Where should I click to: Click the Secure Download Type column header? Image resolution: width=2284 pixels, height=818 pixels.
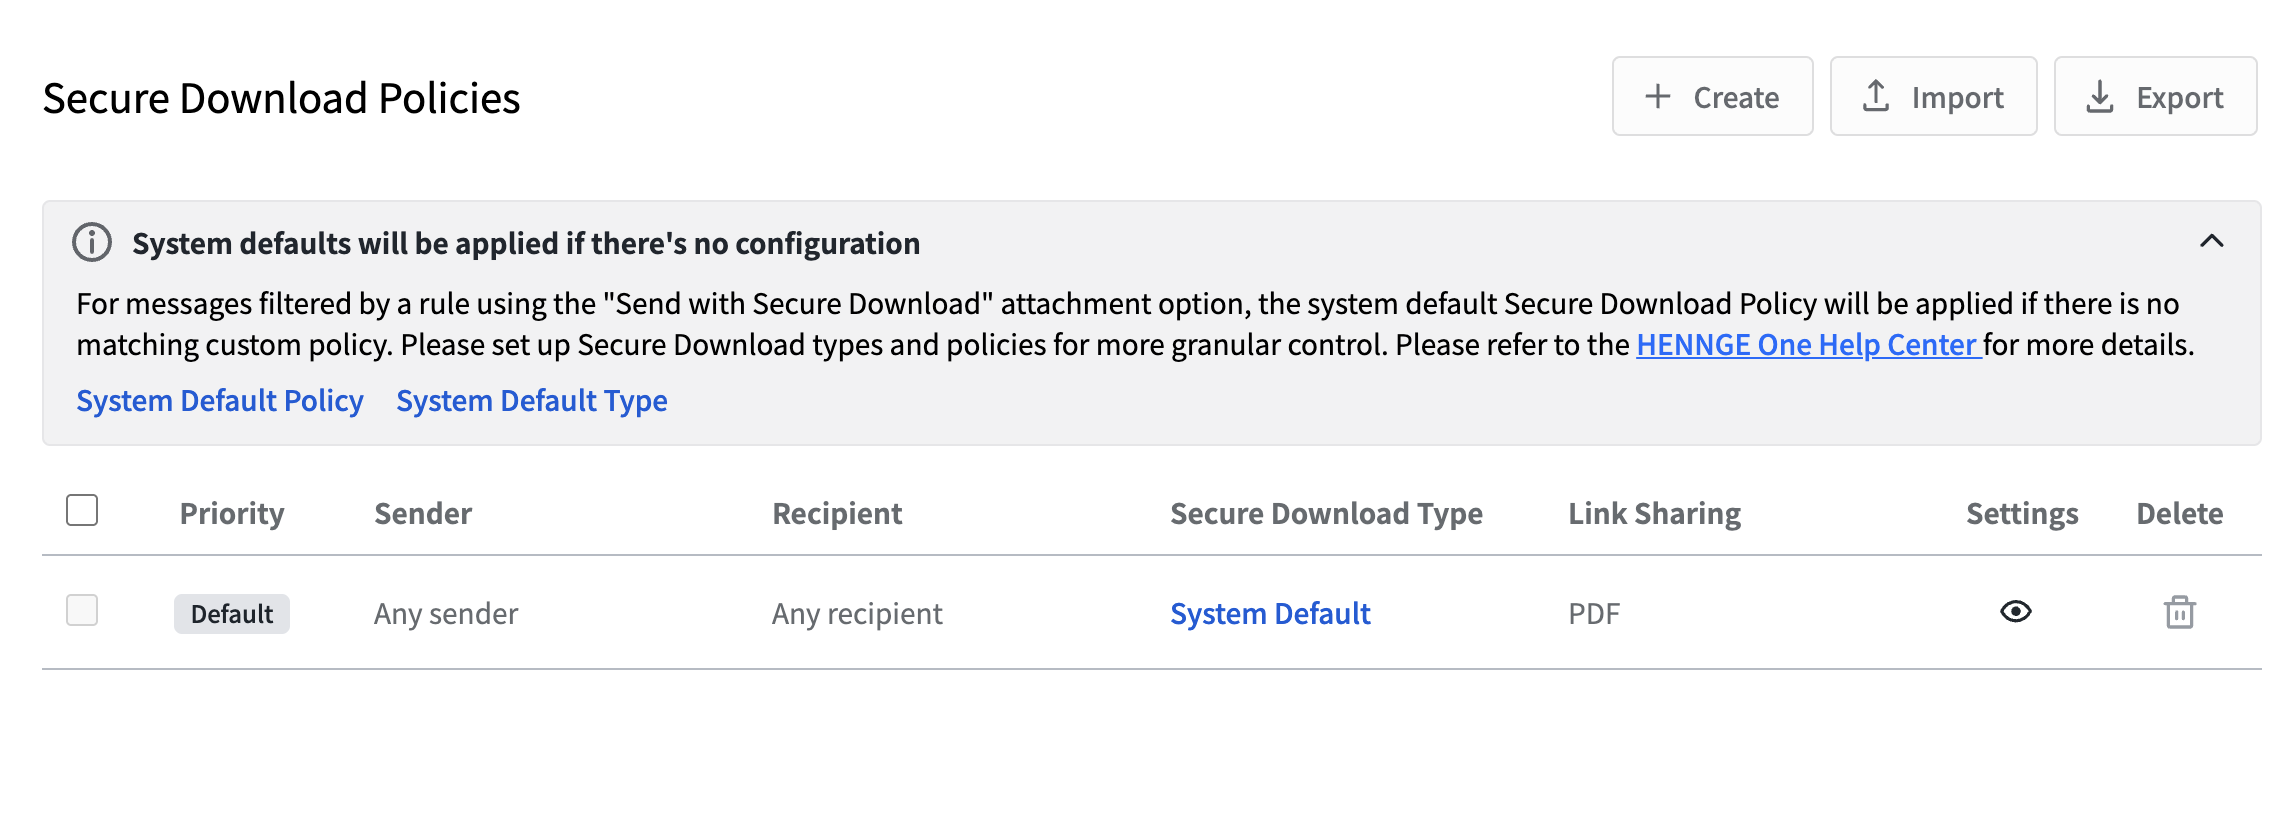tap(1326, 513)
